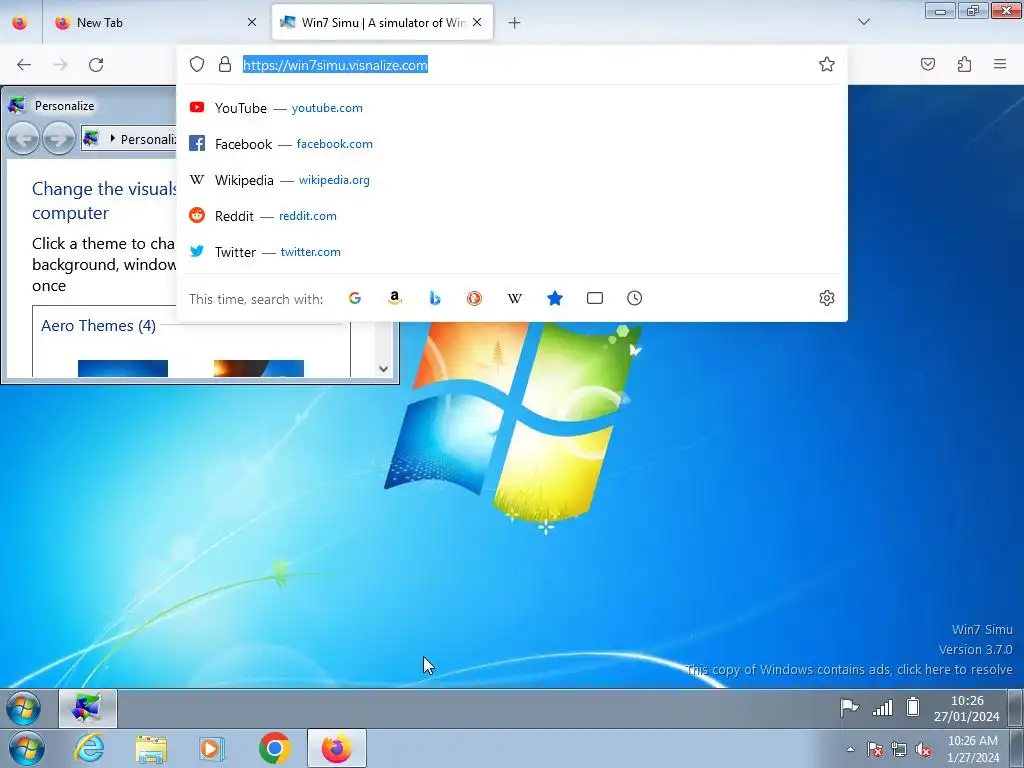Open the simulated Windows 7 Start orb
1024x768 pixels.
point(23,708)
